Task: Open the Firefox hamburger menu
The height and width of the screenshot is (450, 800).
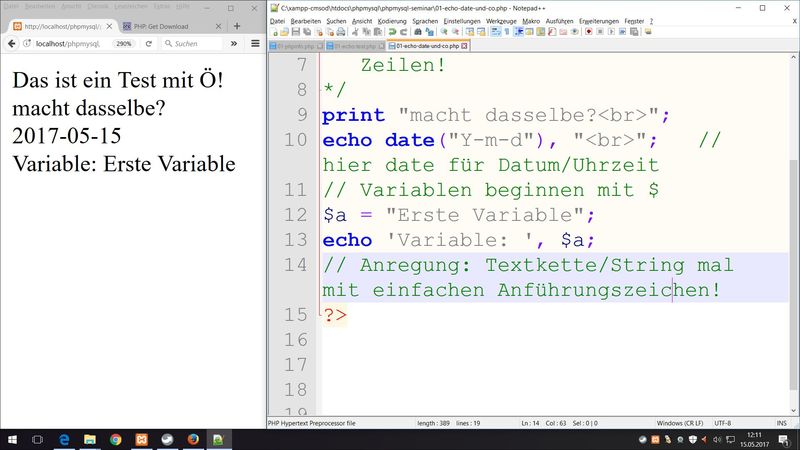Action: [x=254, y=44]
